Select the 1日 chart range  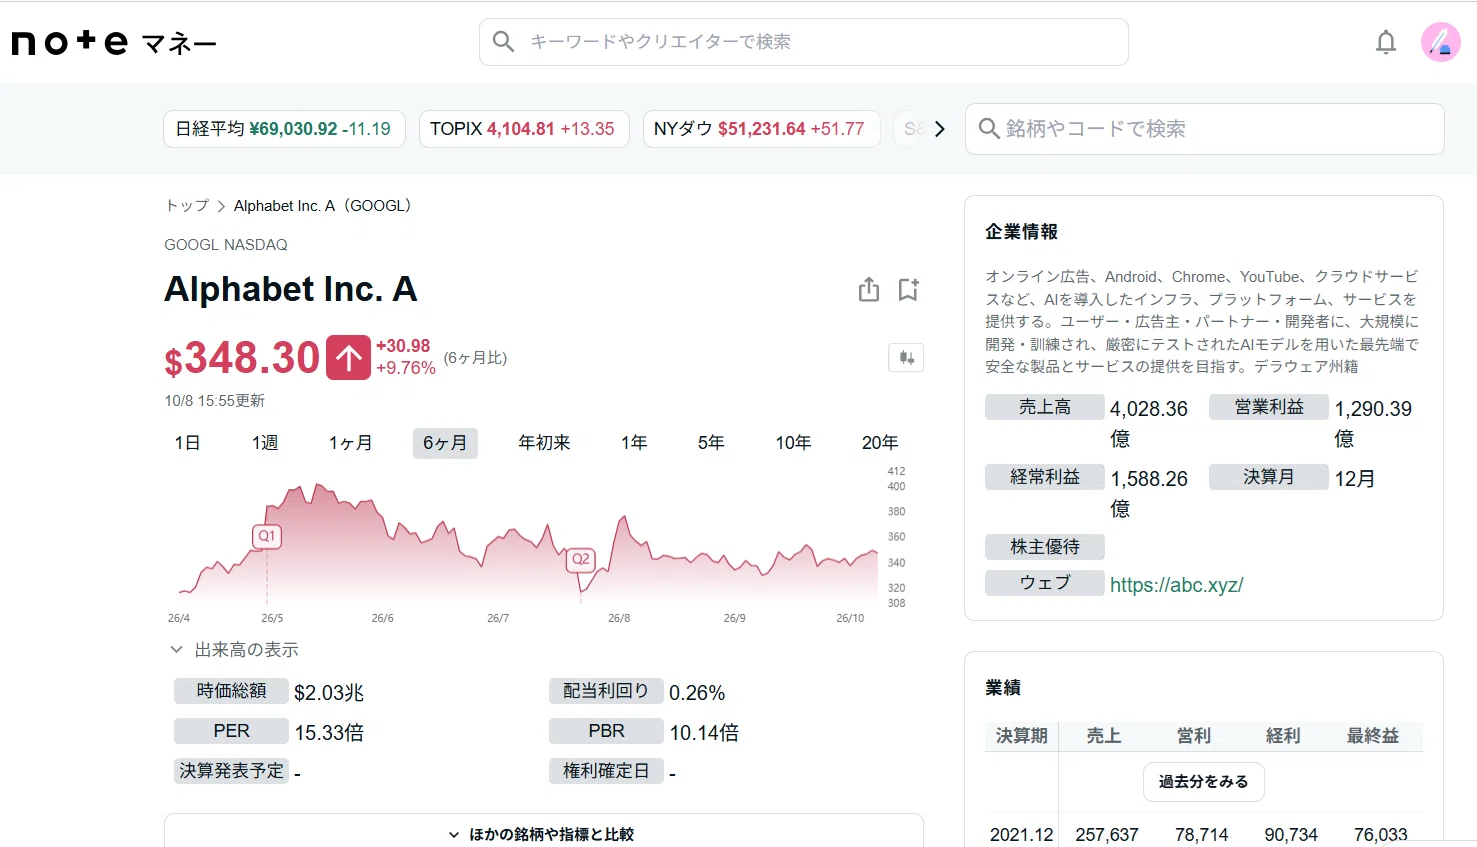(187, 443)
